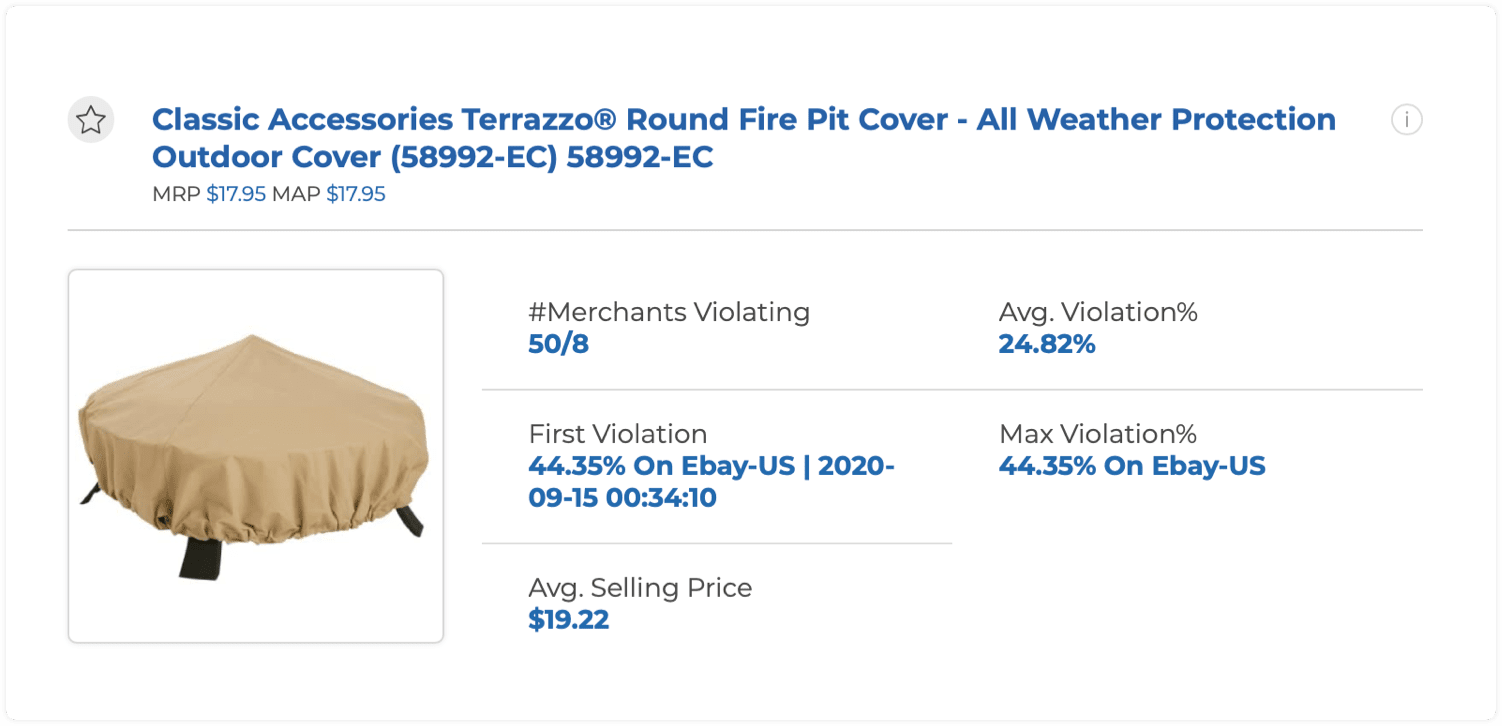Click the star favorite icon
The image size is (1502, 726).
[91, 121]
